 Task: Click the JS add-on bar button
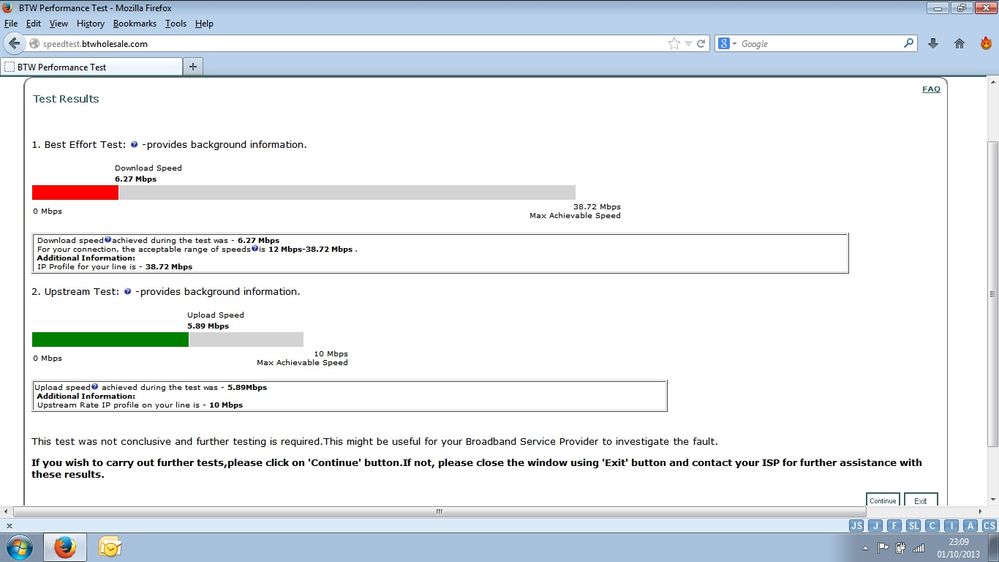(856, 526)
